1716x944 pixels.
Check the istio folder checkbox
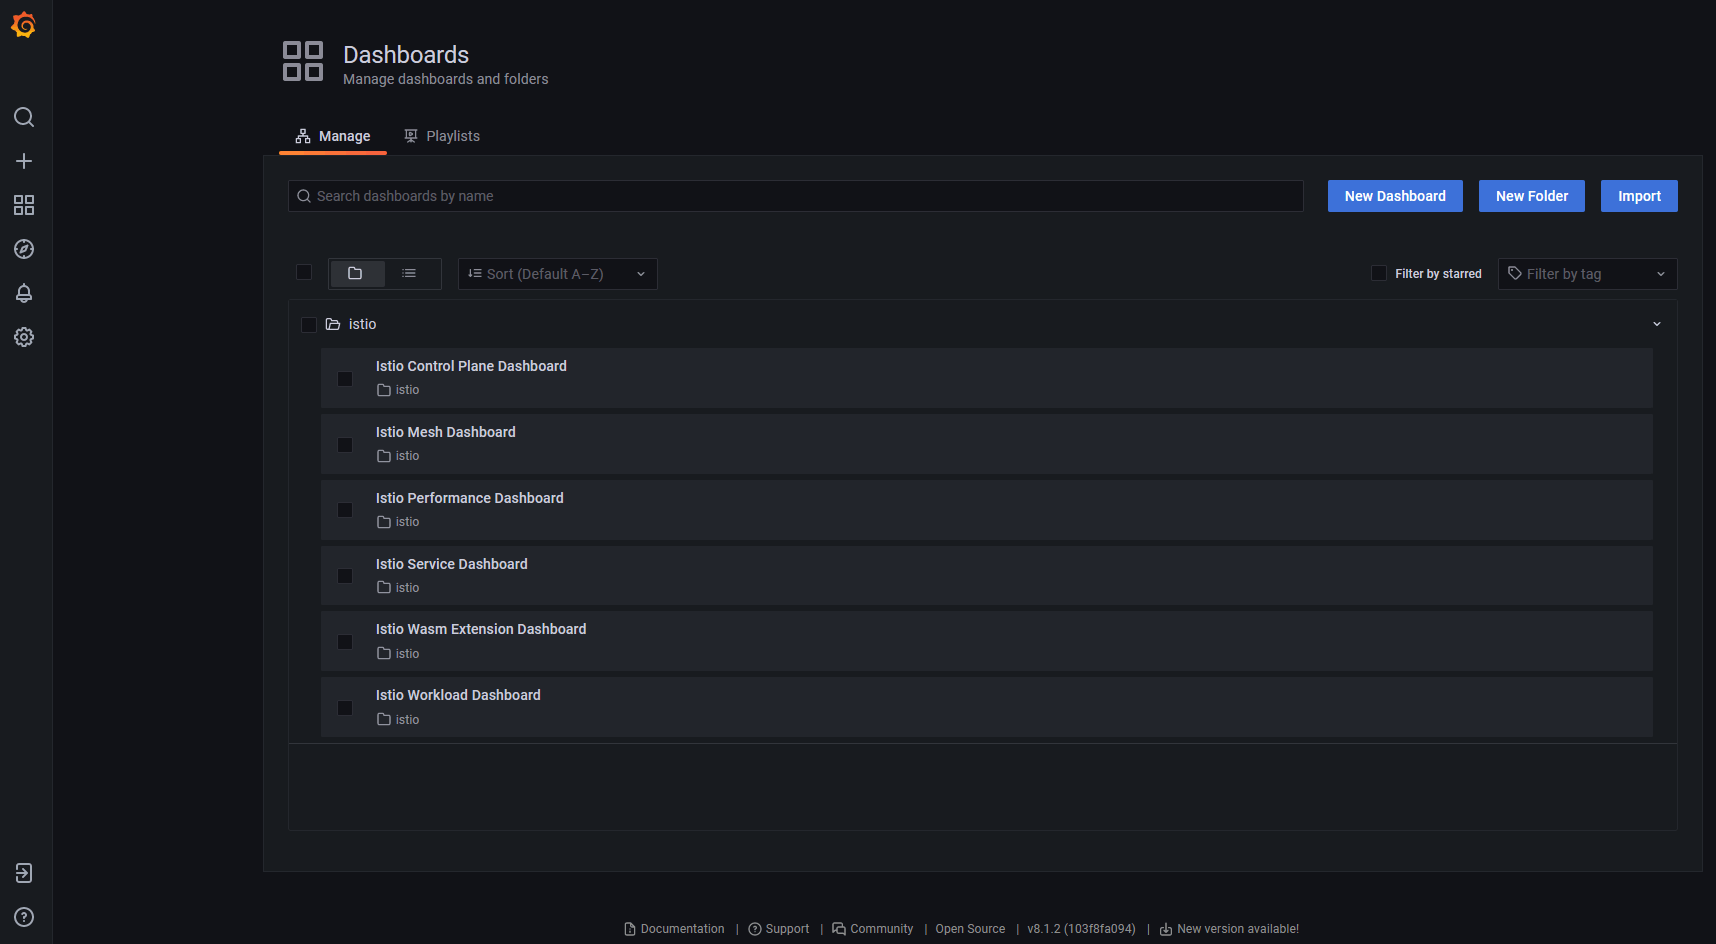(309, 324)
